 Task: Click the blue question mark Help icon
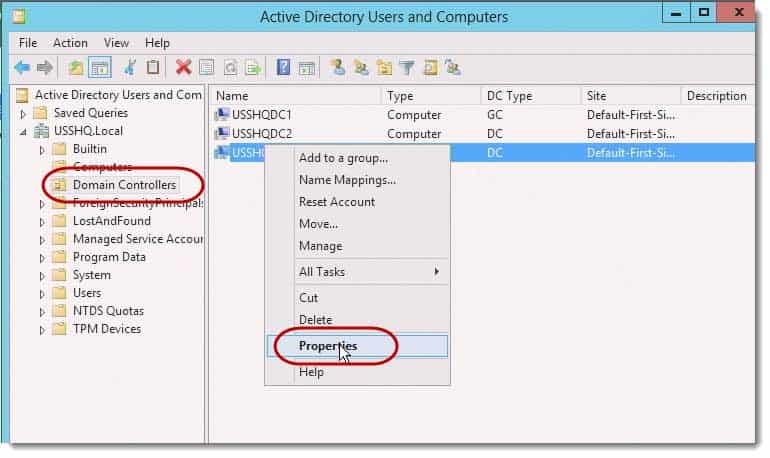(x=283, y=67)
